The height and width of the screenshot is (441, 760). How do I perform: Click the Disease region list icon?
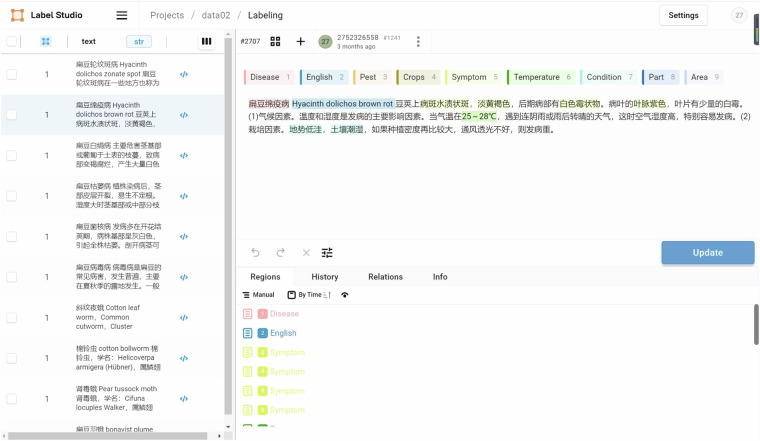[x=248, y=314]
